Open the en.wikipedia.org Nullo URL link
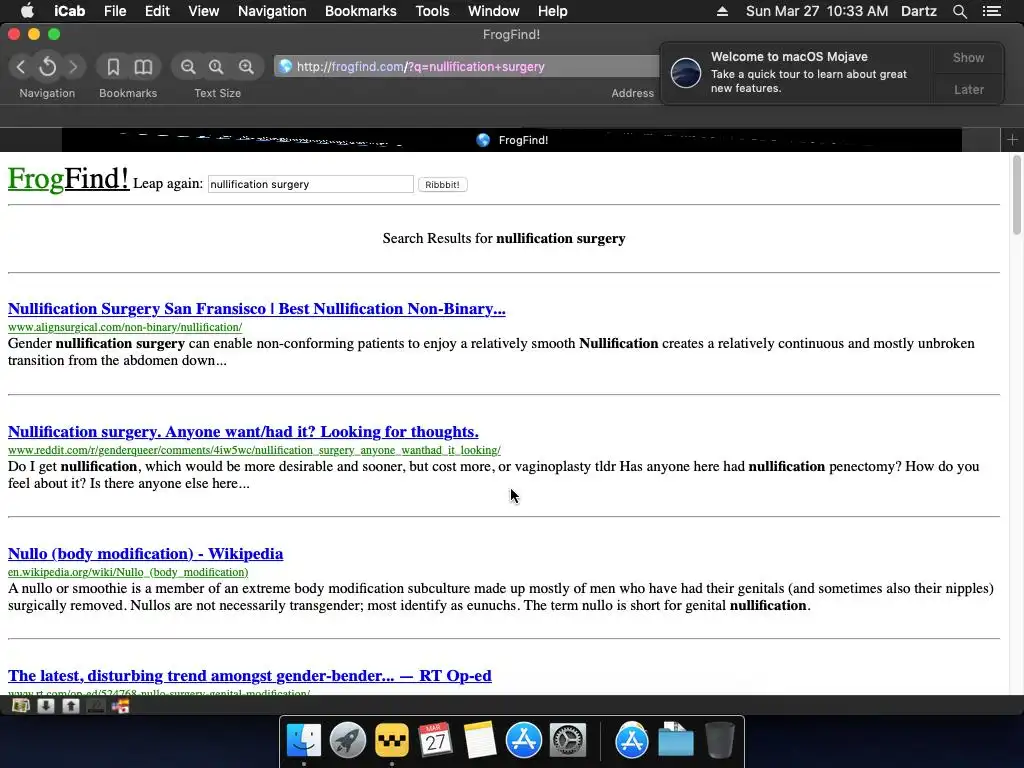1024x768 pixels. [x=128, y=572]
